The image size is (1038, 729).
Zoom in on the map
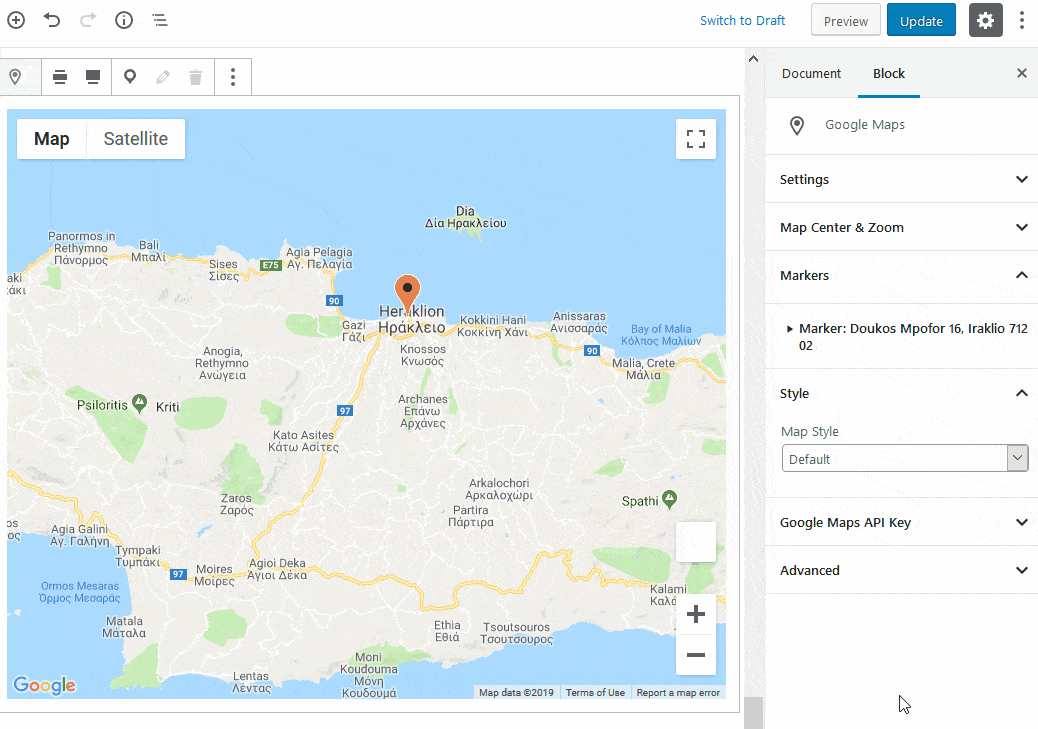click(x=696, y=614)
